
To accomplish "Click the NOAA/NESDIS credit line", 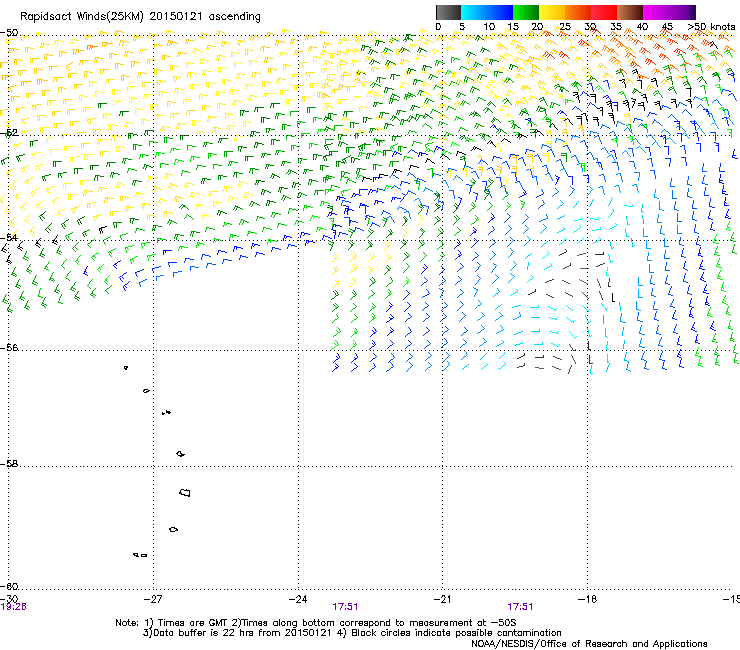I will point(589,643).
